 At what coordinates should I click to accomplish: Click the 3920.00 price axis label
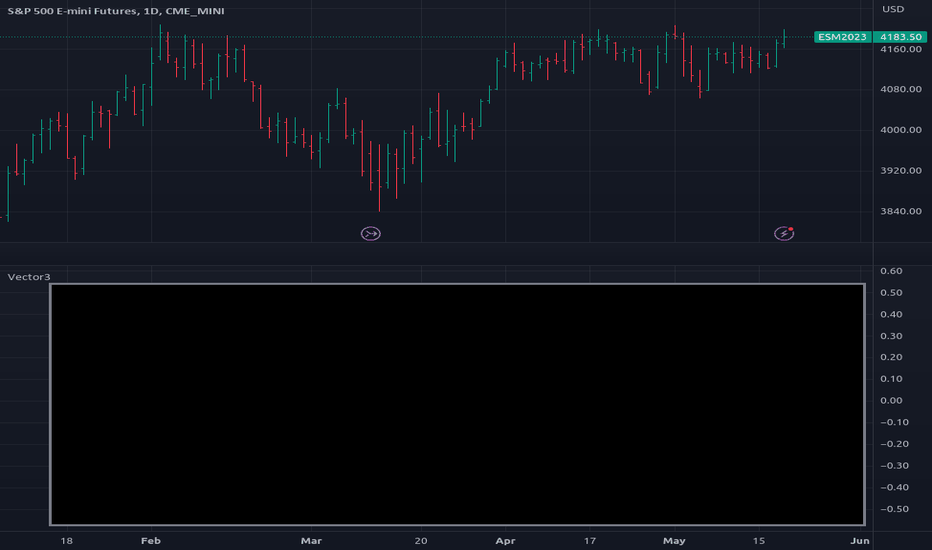pyautogui.click(x=900, y=171)
